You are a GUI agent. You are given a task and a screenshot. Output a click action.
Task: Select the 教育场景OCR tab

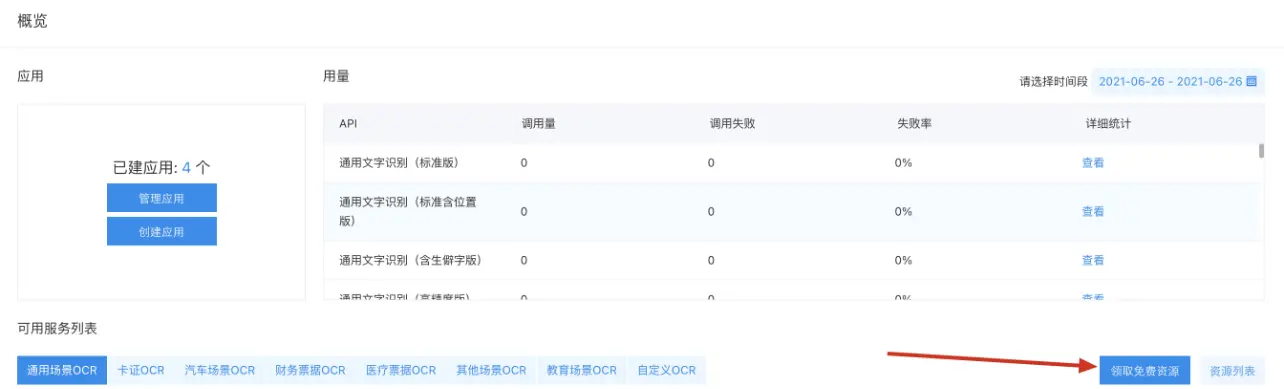pyautogui.click(x=582, y=370)
